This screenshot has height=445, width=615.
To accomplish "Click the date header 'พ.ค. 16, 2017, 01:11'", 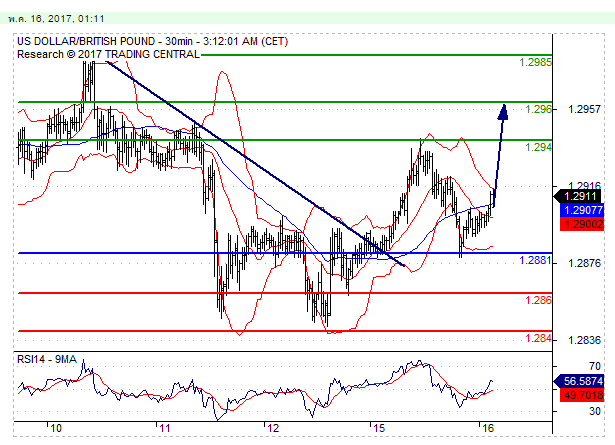I will pyautogui.click(x=56, y=19).
